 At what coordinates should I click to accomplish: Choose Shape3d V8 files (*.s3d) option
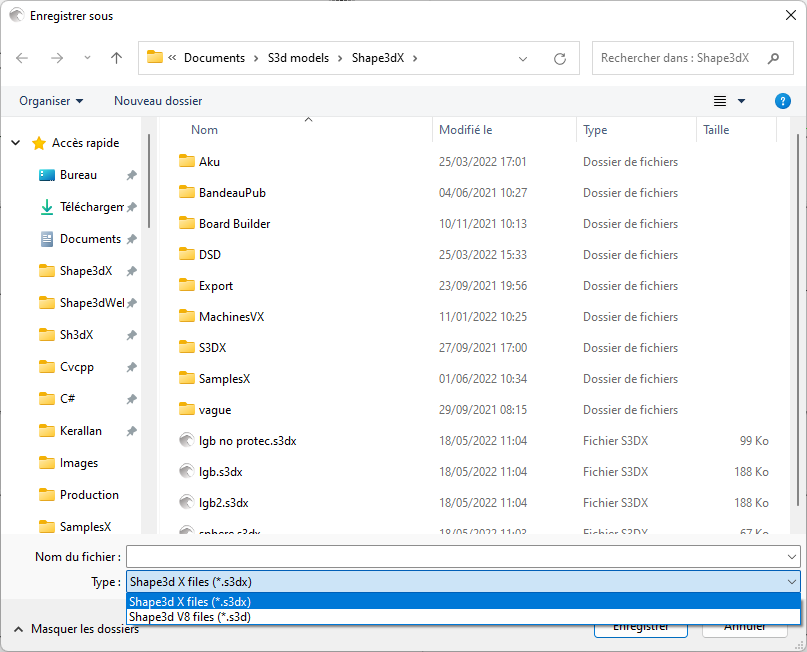190,617
